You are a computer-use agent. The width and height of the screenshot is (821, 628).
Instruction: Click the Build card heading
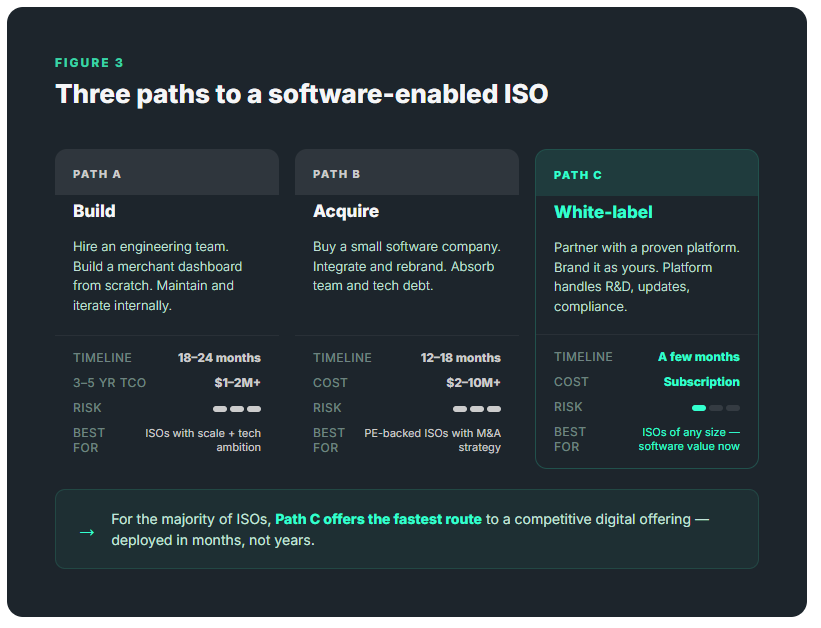94,211
